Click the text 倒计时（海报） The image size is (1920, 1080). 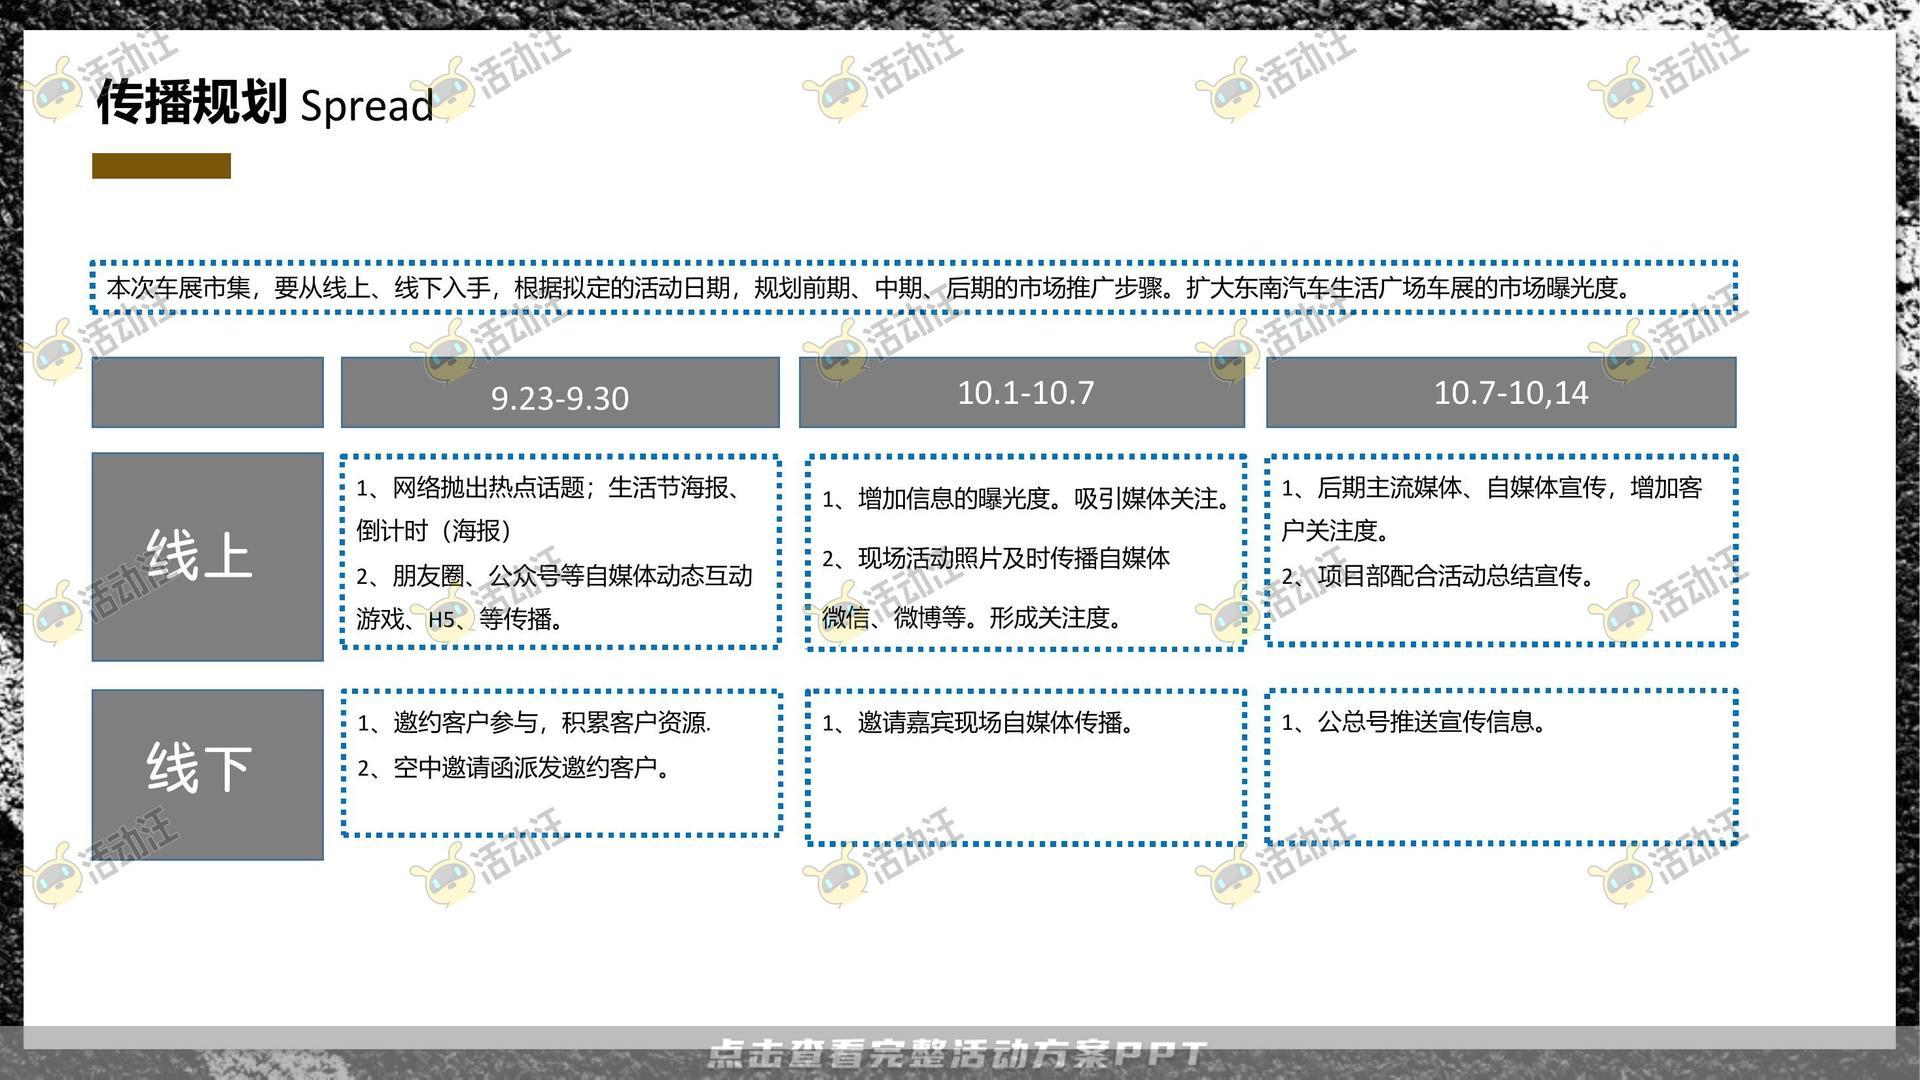[435, 531]
